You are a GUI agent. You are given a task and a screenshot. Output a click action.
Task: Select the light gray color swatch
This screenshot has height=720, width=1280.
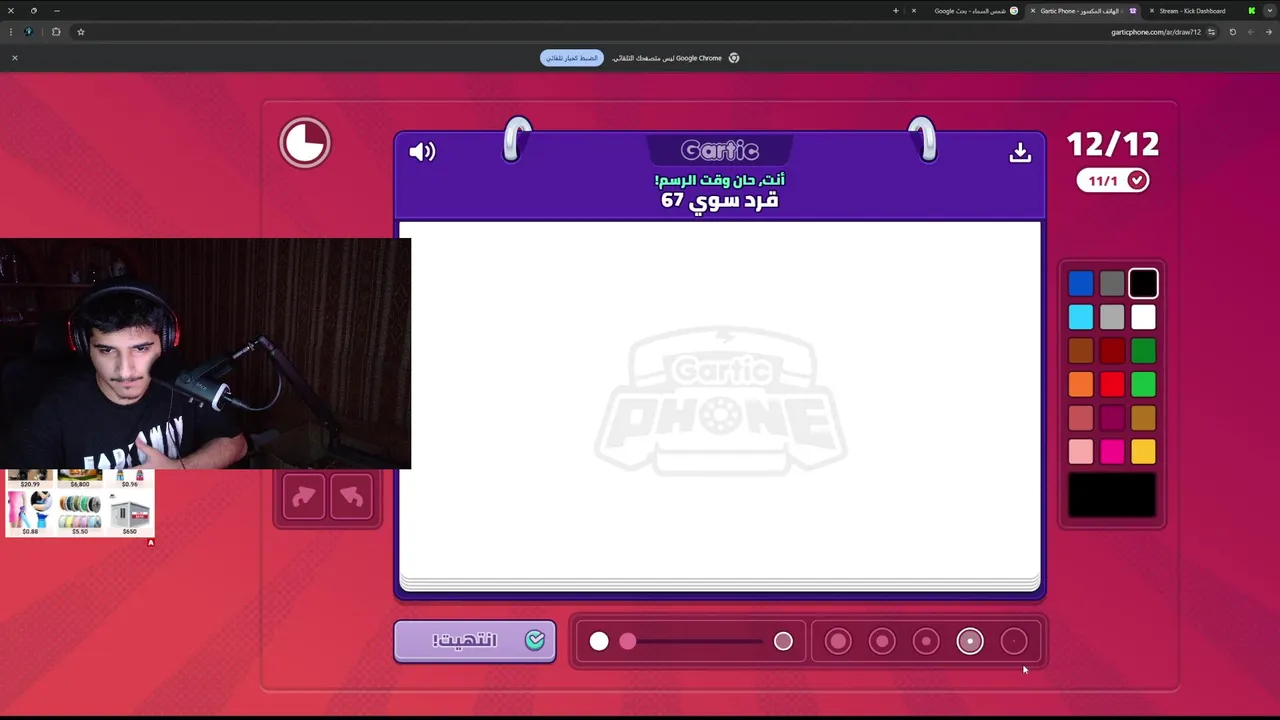pyautogui.click(x=1112, y=317)
